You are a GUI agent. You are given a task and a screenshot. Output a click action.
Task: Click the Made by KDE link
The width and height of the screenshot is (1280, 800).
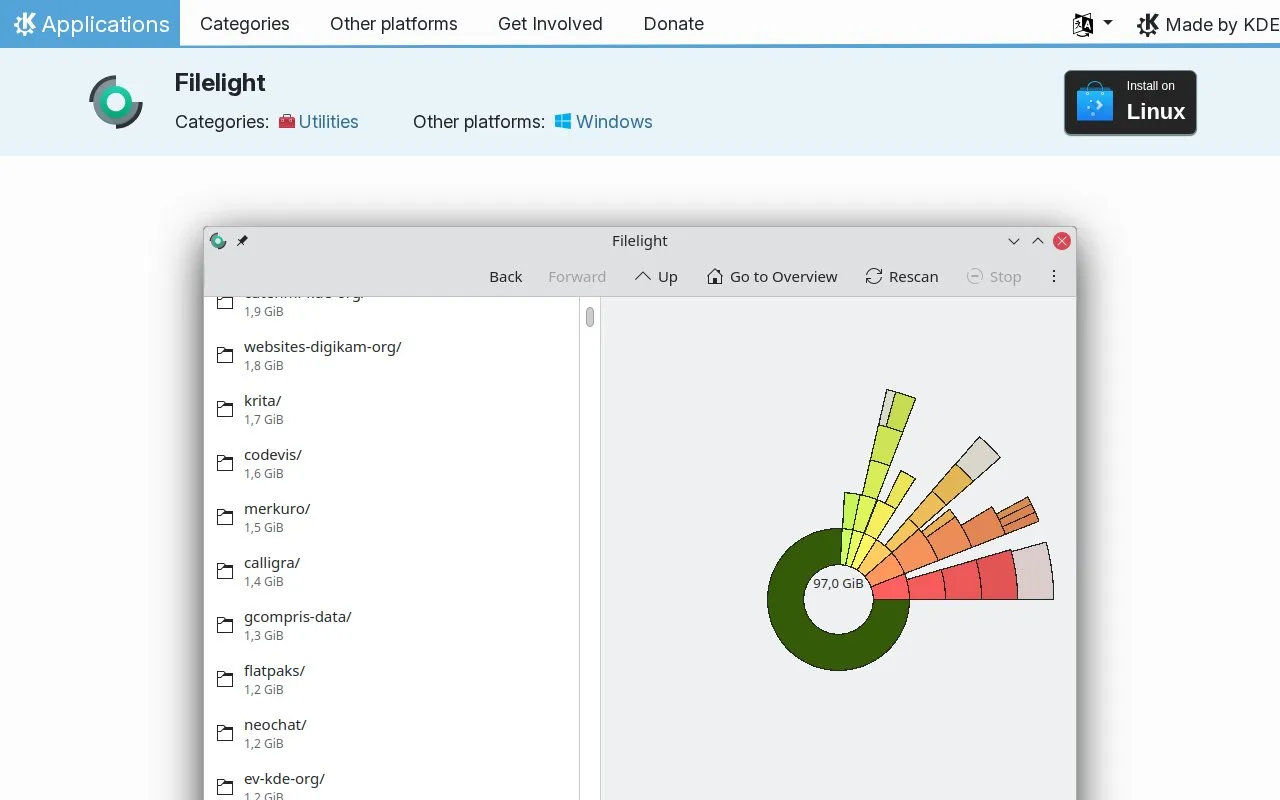[x=1208, y=25]
